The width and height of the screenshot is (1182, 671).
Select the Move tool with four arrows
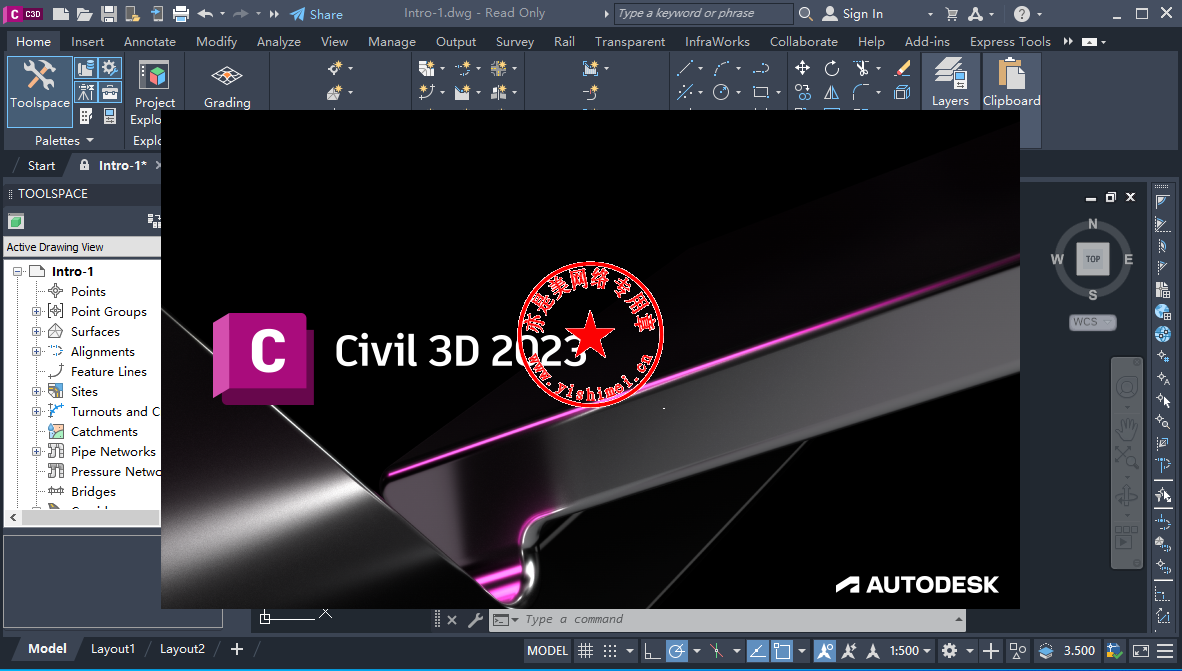click(803, 69)
